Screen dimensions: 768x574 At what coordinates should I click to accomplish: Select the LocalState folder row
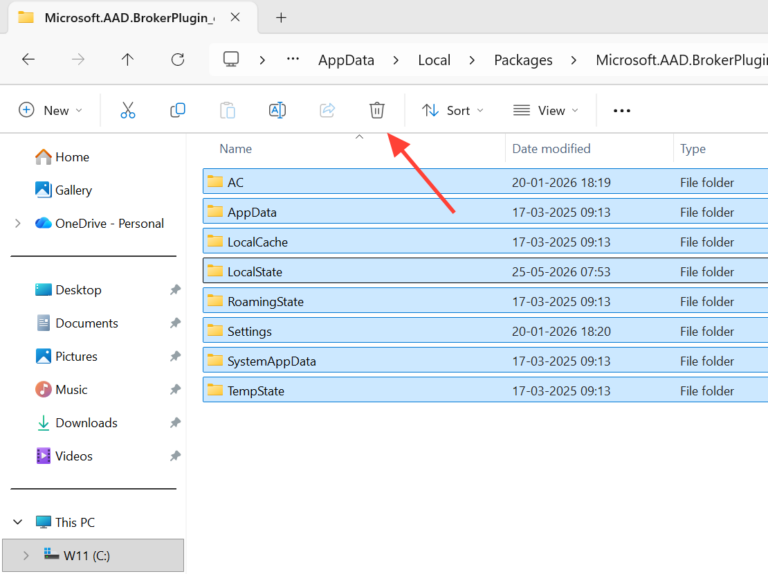[485, 271]
